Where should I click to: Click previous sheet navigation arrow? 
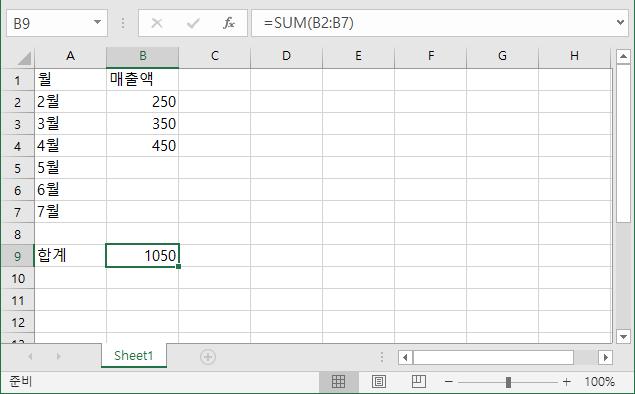click(30, 356)
